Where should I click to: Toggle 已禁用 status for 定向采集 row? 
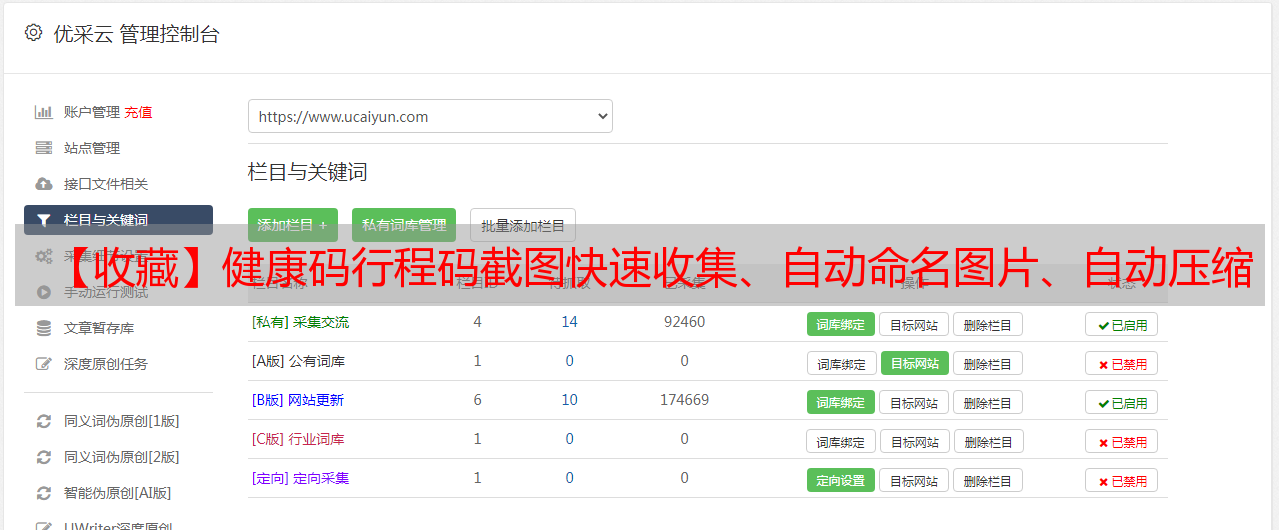point(1121,480)
